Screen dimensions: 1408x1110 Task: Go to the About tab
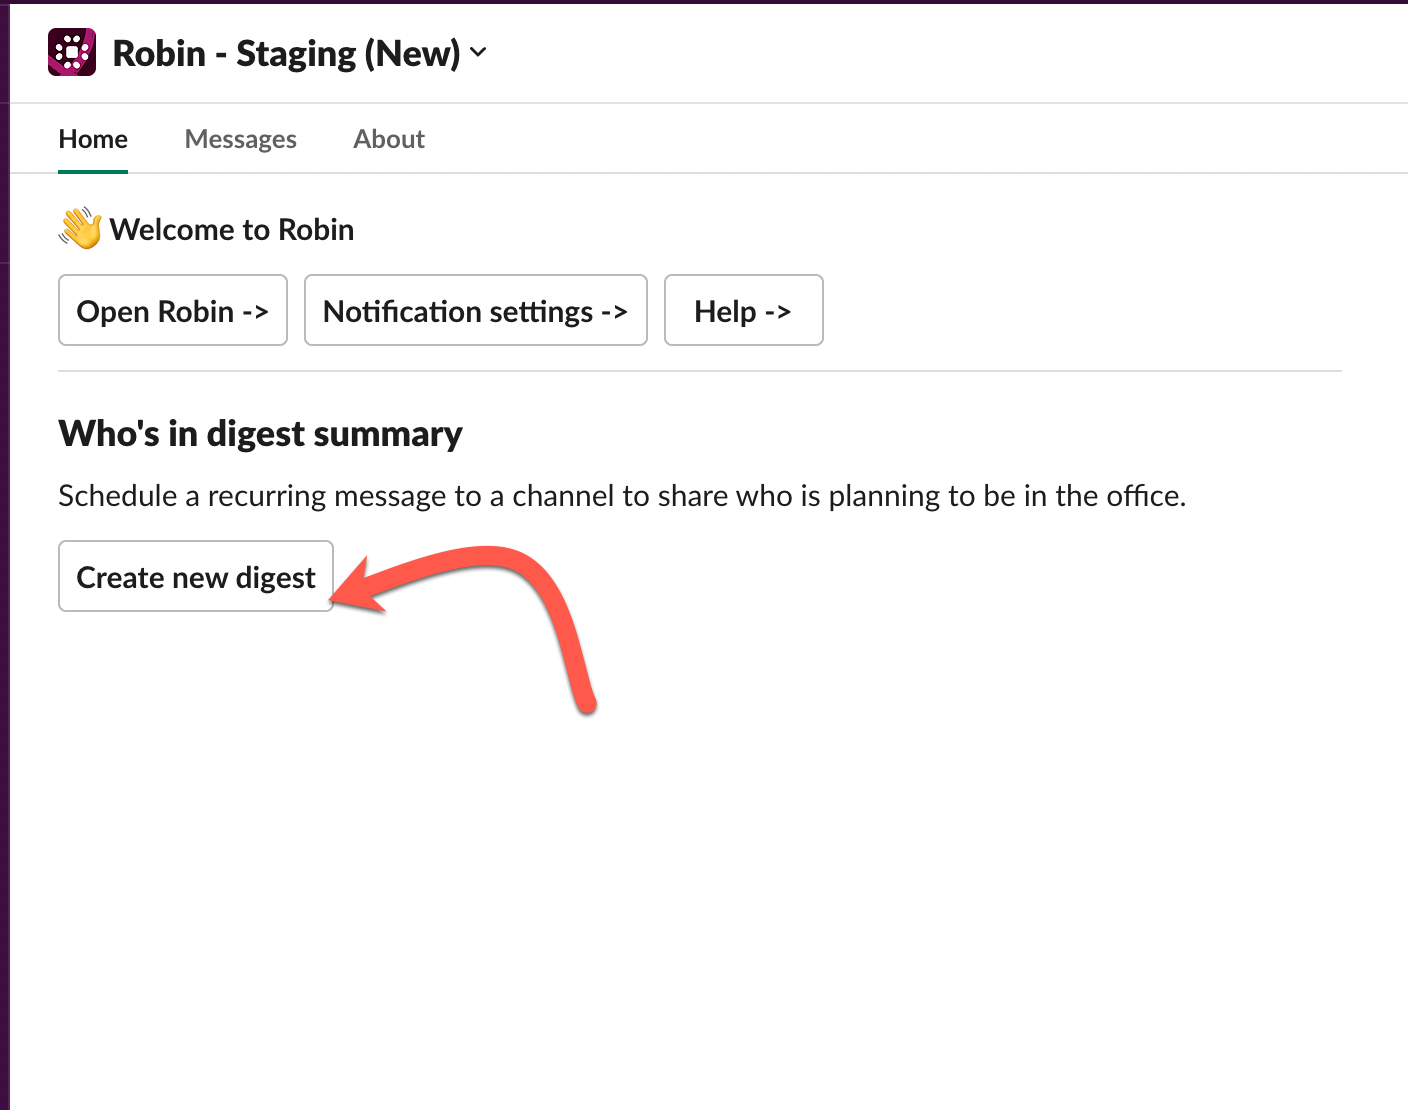[389, 139]
